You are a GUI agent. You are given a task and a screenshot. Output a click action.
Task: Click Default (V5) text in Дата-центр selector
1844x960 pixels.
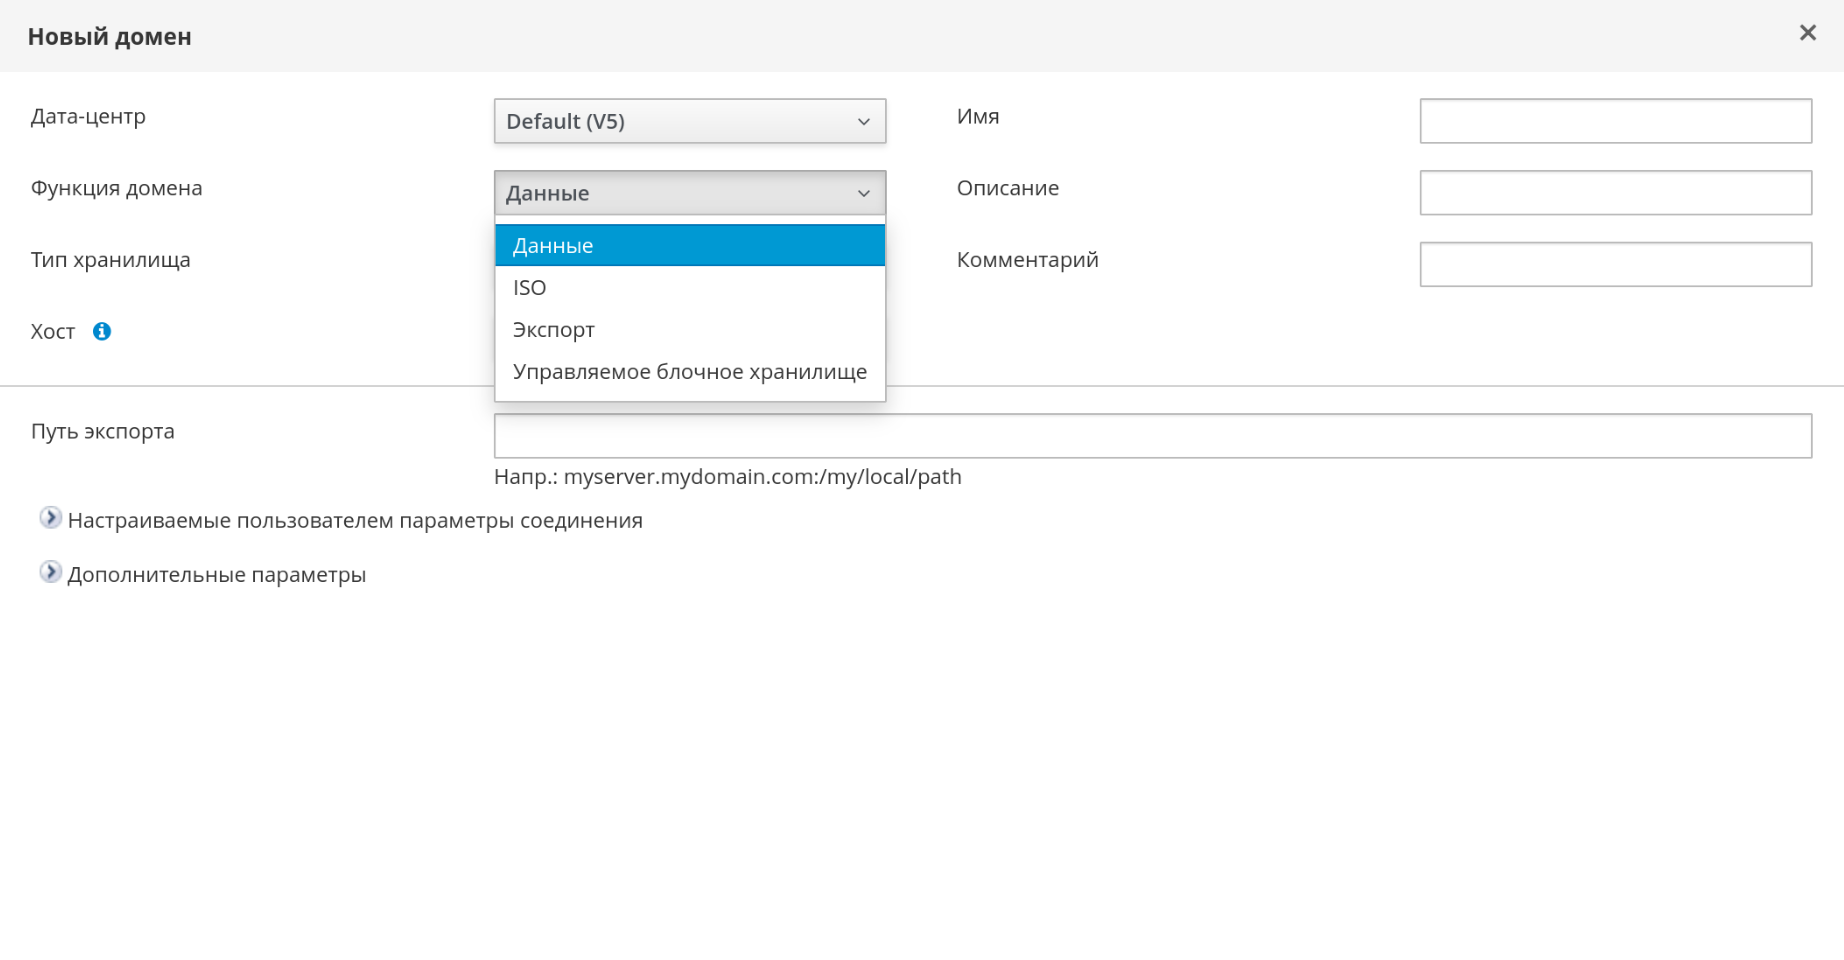(x=565, y=122)
